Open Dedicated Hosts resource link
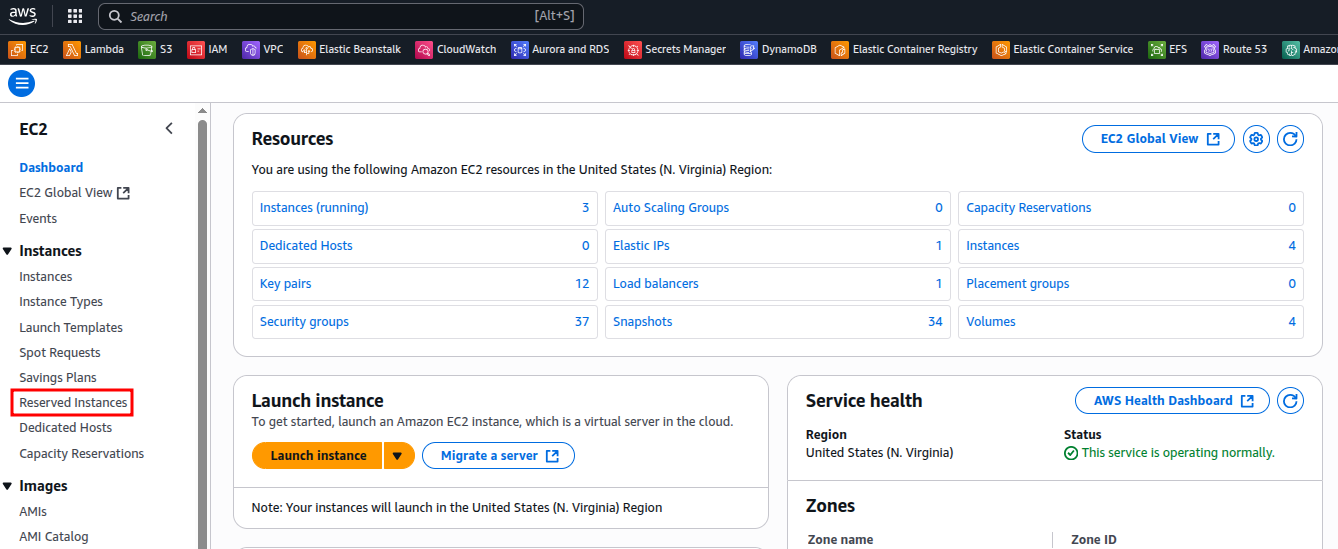1338x549 pixels. (306, 246)
